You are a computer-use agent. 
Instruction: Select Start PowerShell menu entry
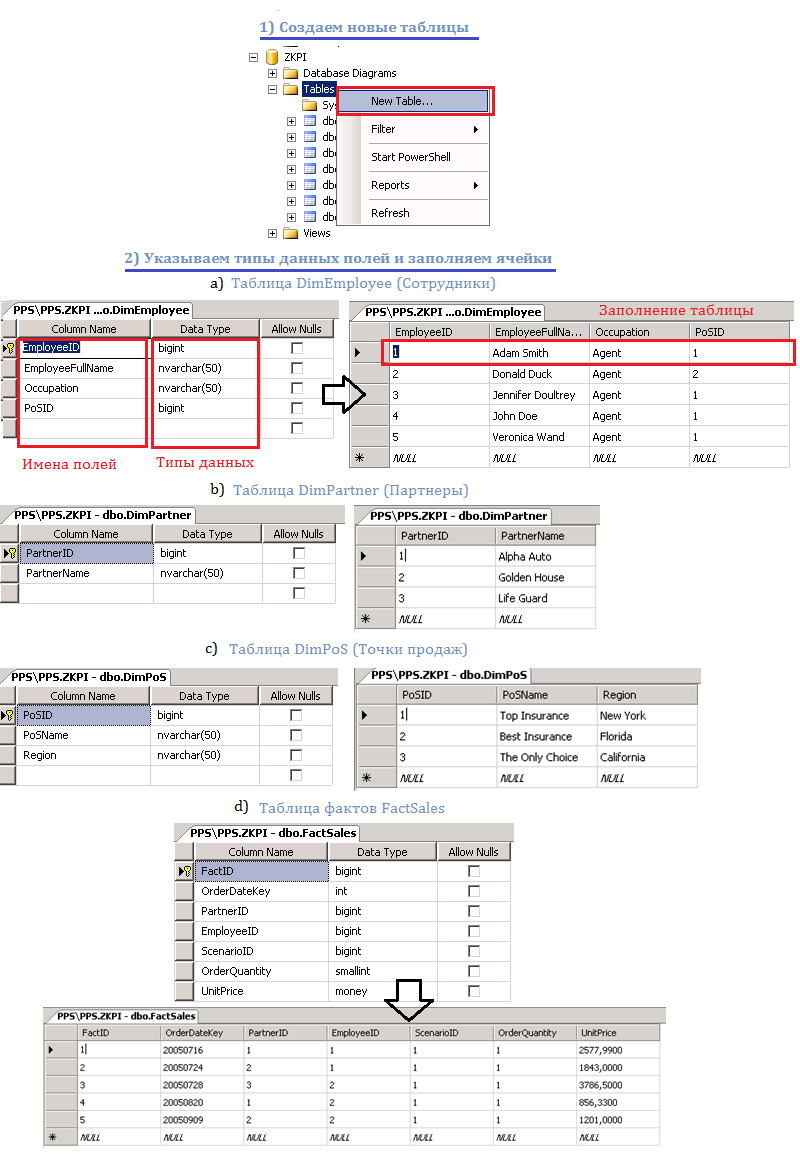pos(410,157)
